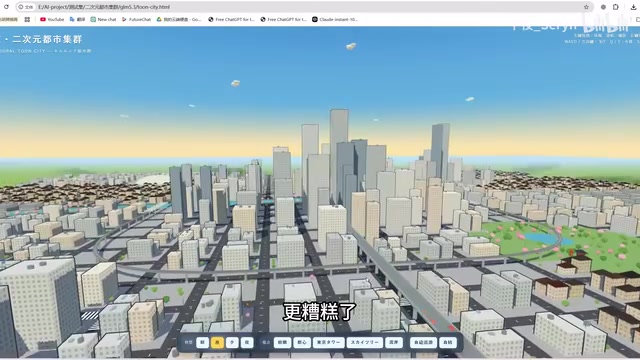640x360 pixels.
Task: Click the rightmost button in the bottom control bar
Action: click(448, 342)
